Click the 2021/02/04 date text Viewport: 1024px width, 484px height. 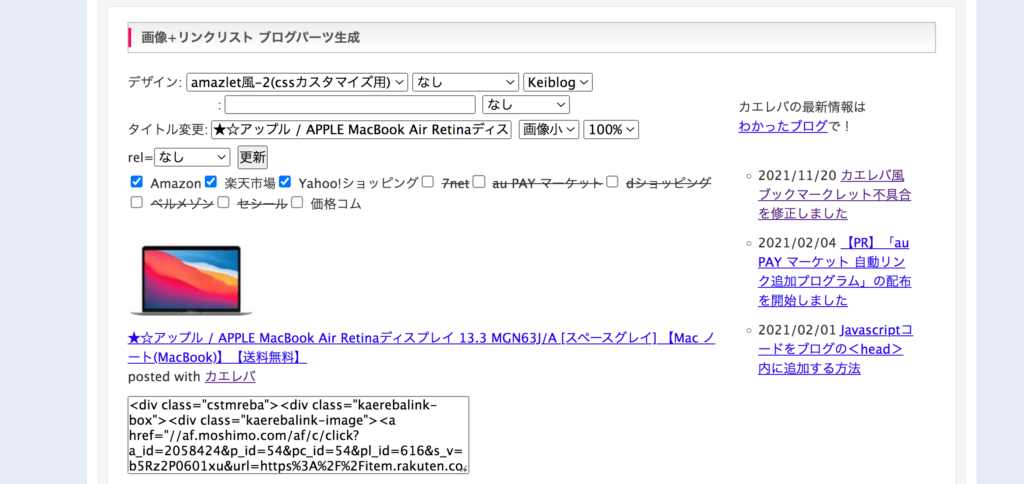tap(797, 244)
